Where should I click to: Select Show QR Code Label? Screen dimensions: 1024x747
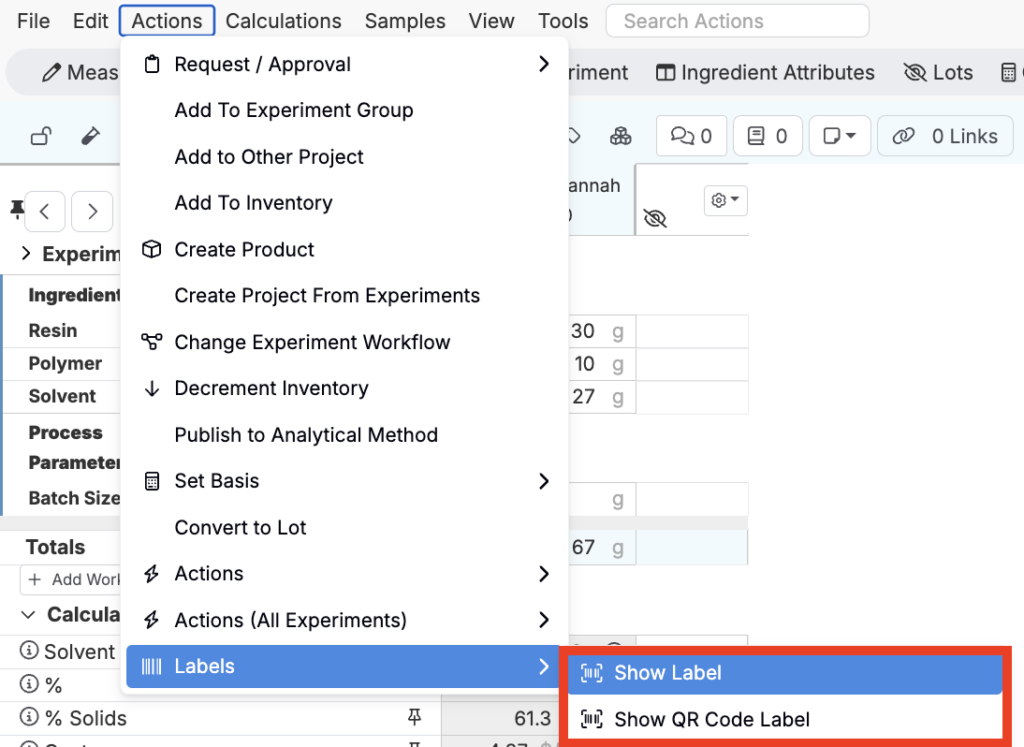click(711, 719)
